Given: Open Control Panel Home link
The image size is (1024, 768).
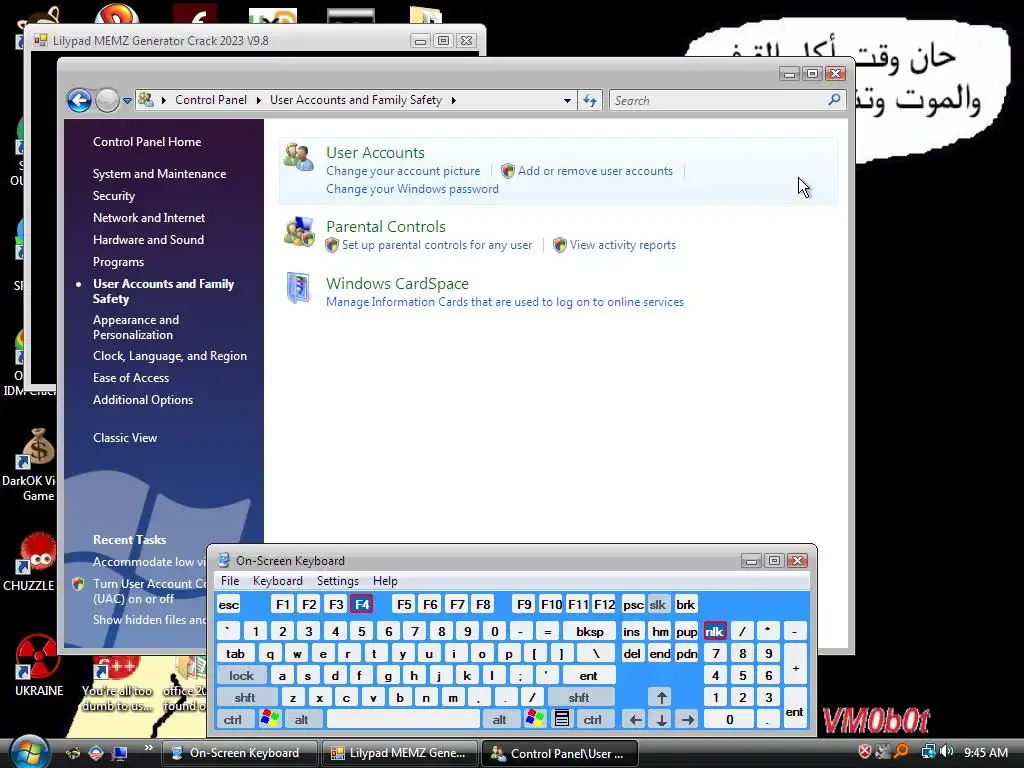Looking at the screenshot, I should tap(147, 142).
